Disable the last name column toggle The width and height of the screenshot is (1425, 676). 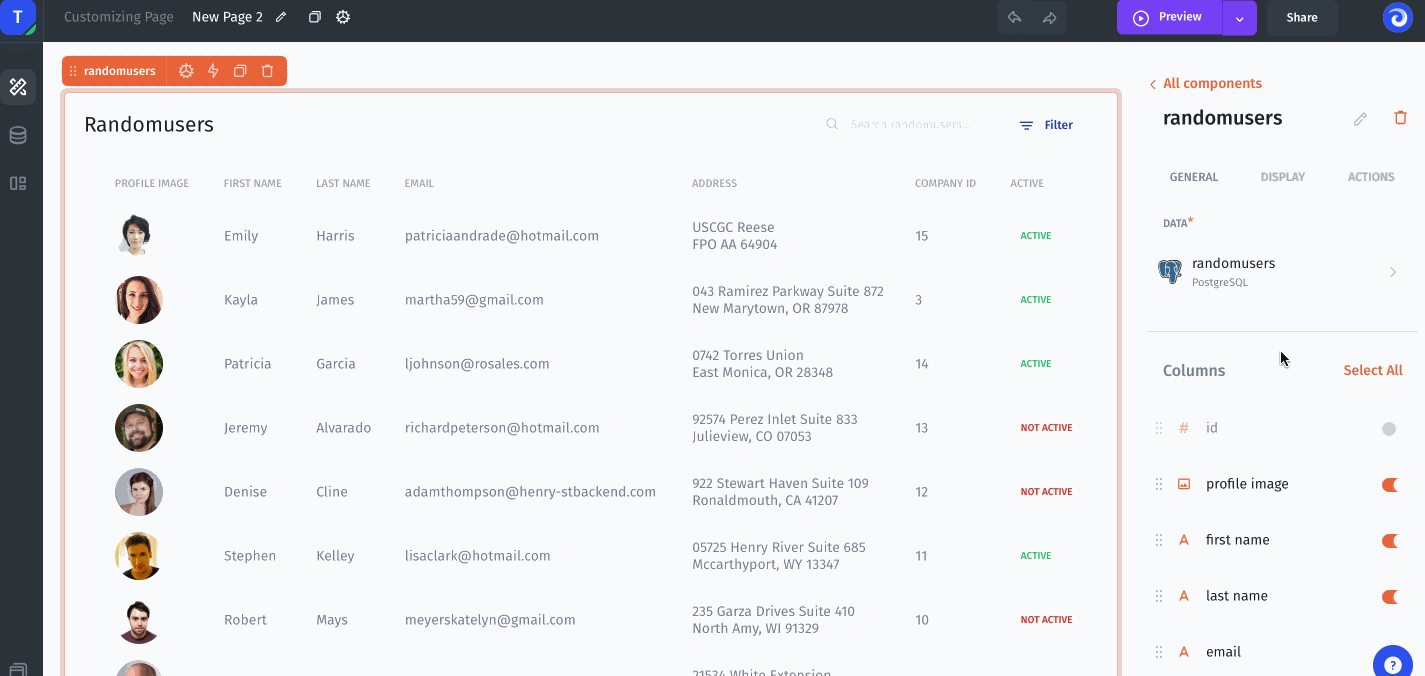coord(1389,597)
